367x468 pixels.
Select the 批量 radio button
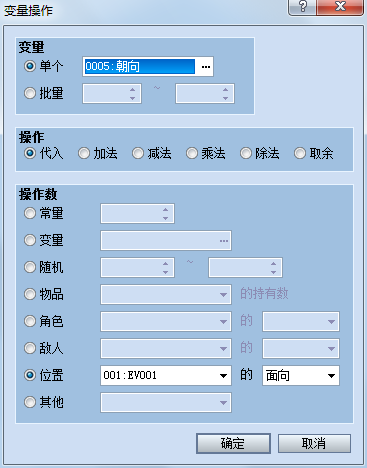(x=30, y=93)
